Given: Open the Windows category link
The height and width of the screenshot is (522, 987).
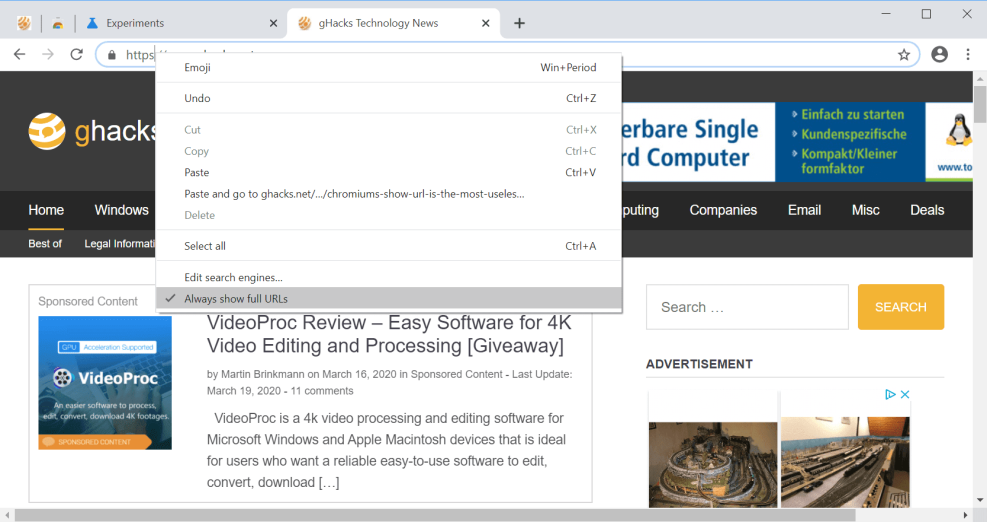Looking at the screenshot, I should tap(121, 210).
